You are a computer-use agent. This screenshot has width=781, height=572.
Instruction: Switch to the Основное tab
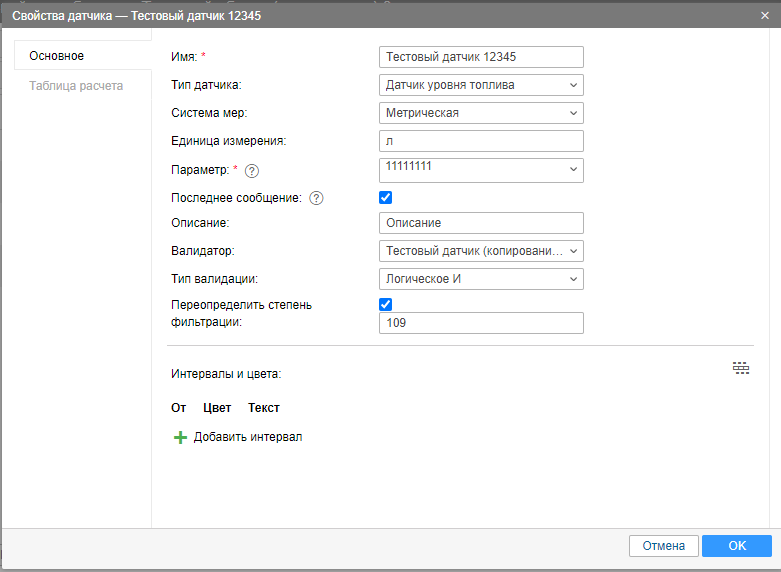click(57, 56)
